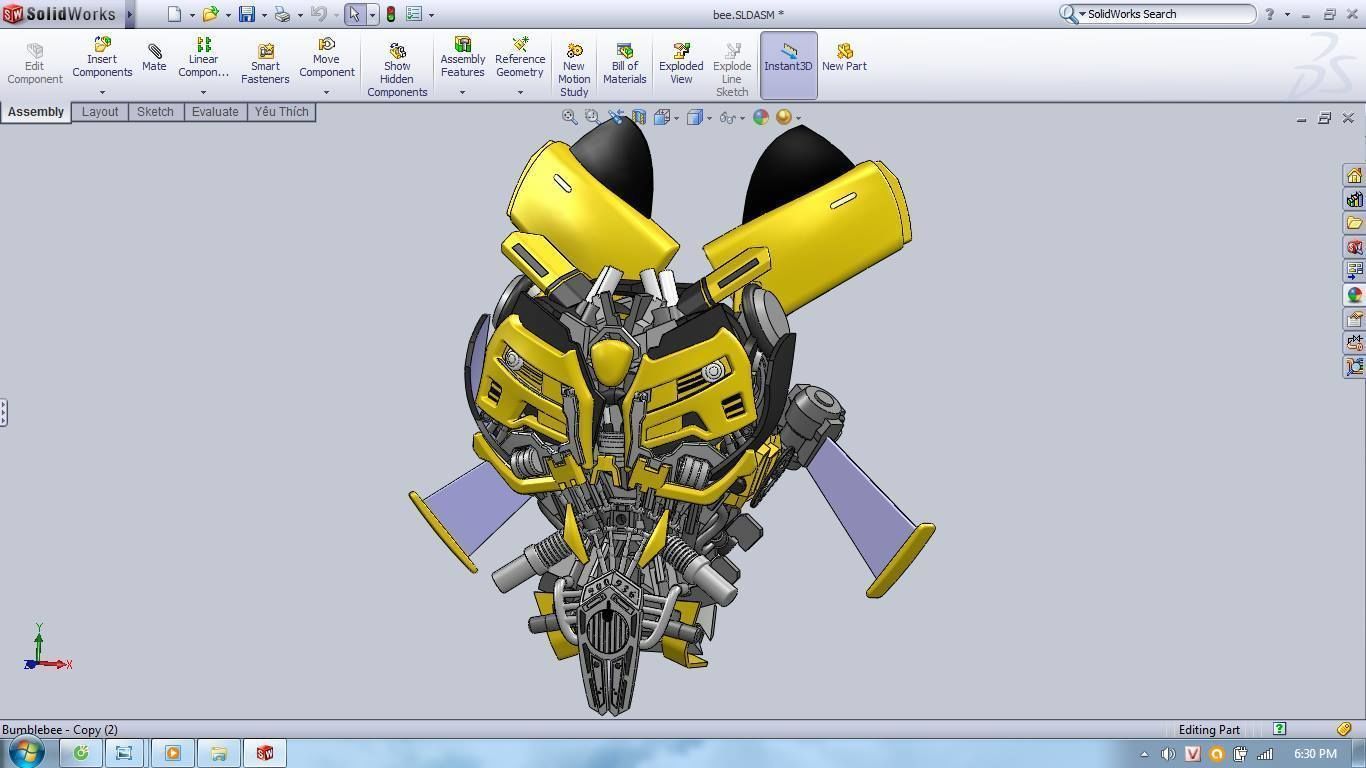The width and height of the screenshot is (1366, 768).
Task: Click the Editing Part status text
Action: pyautogui.click(x=1208, y=729)
